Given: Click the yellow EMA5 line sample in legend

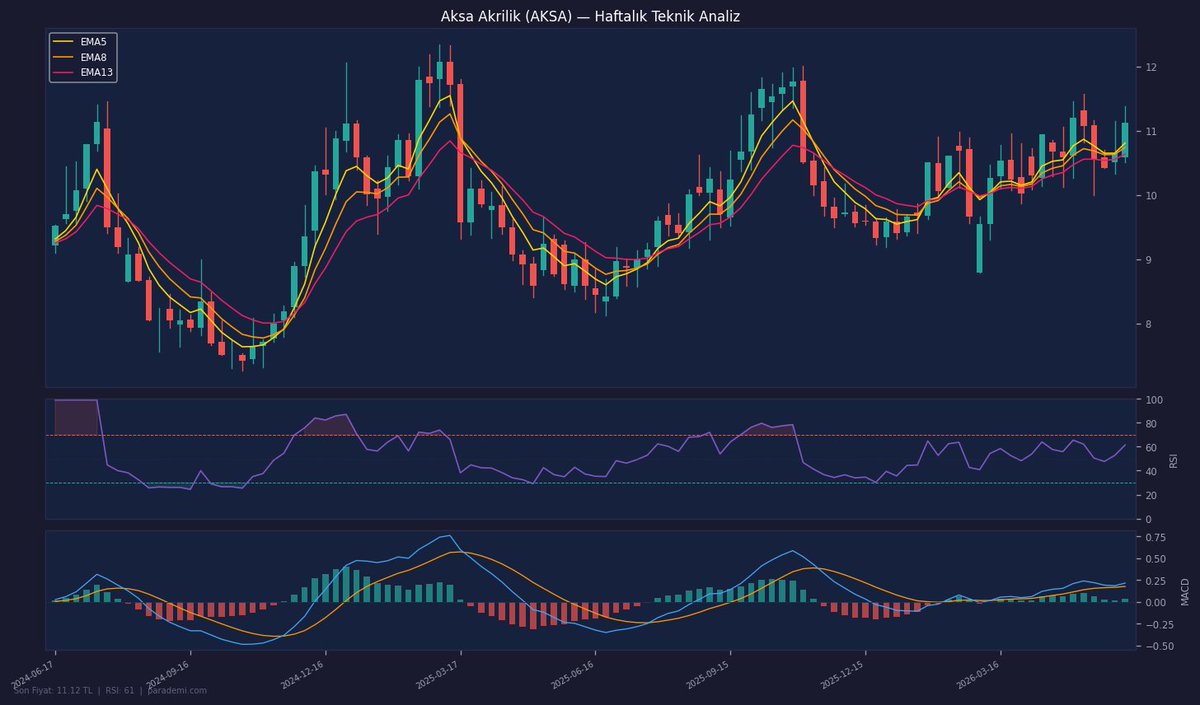Looking at the screenshot, I should tap(63, 42).
